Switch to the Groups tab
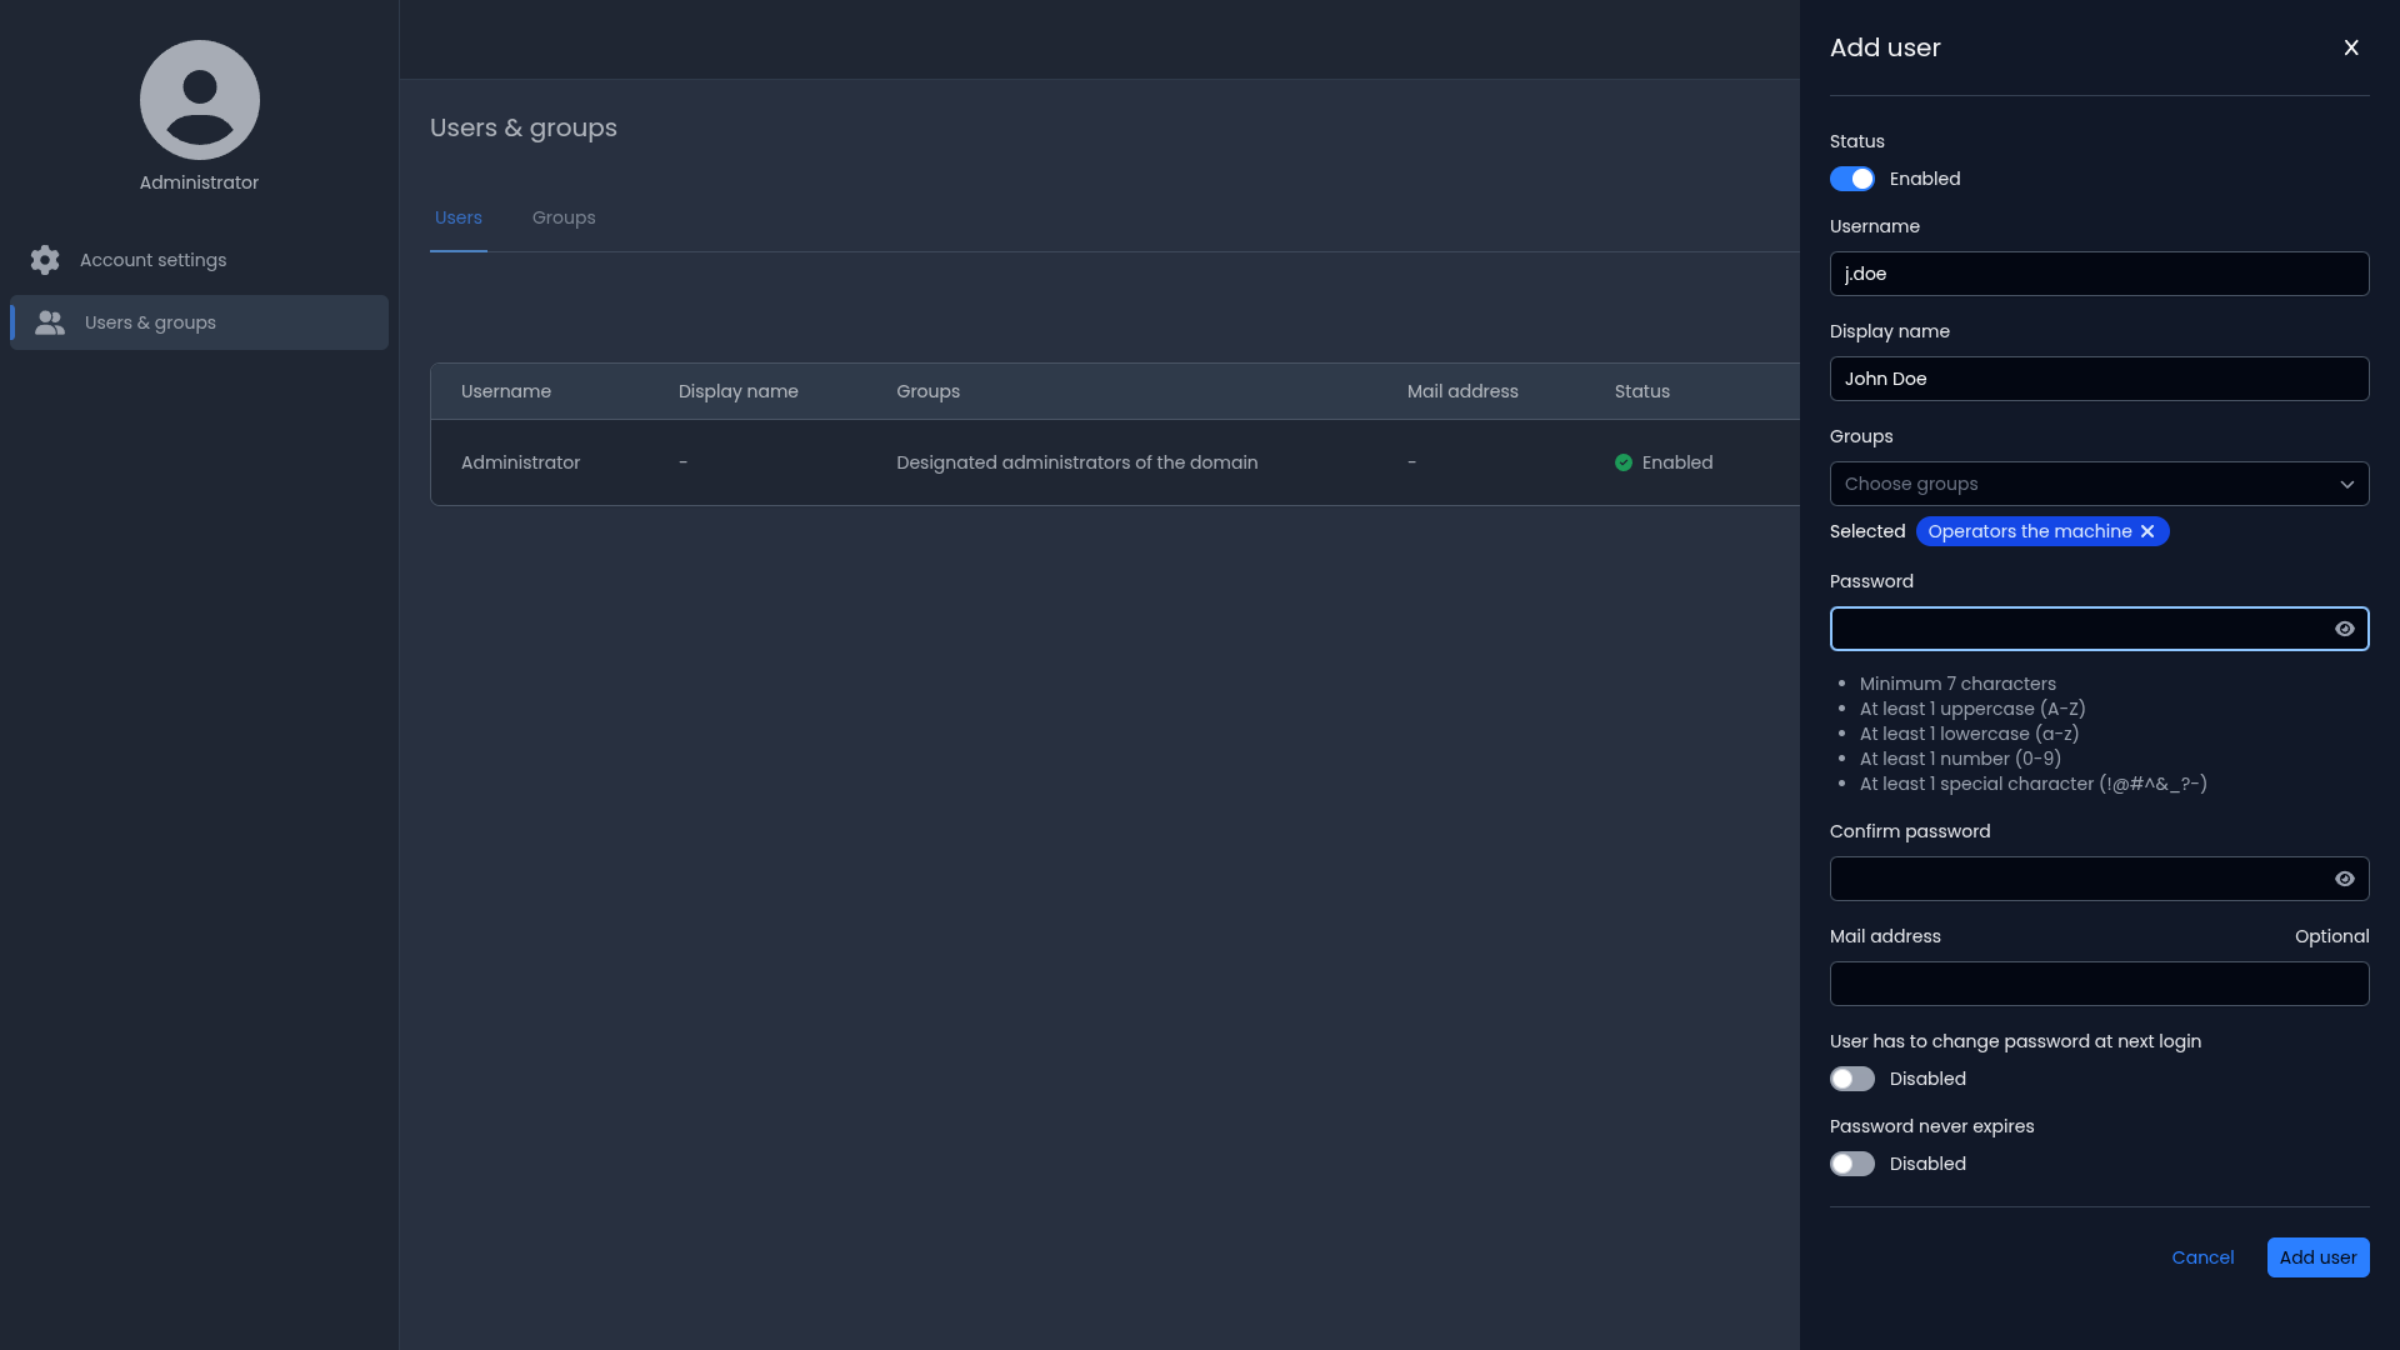This screenshot has width=2400, height=1350. click(564, 218)
